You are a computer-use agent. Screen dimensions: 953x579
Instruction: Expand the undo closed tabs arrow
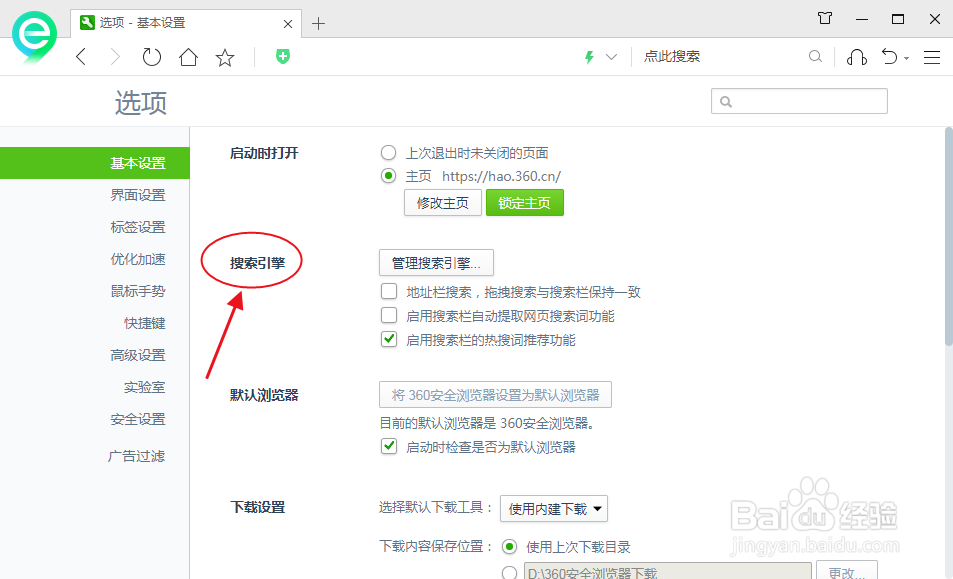[x=906, y=58]
